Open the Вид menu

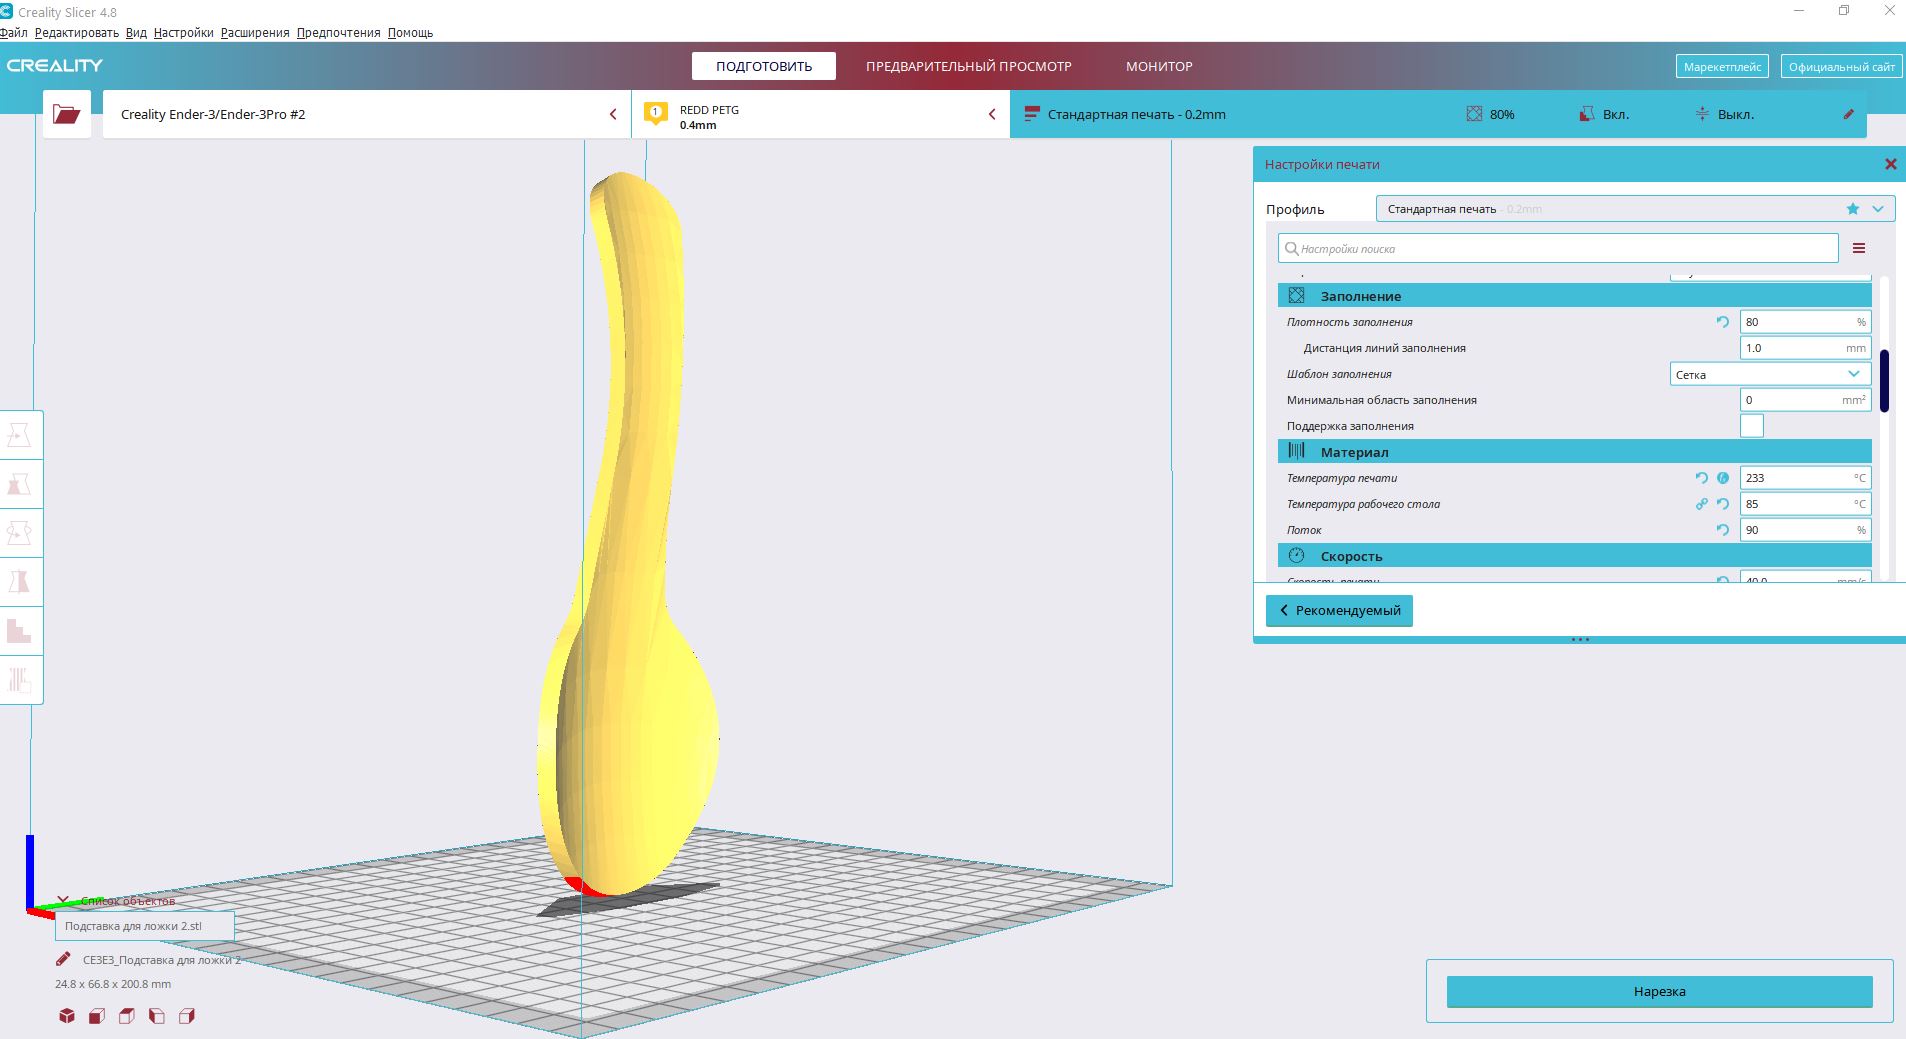pyautogui.click(x=136, y=33)
